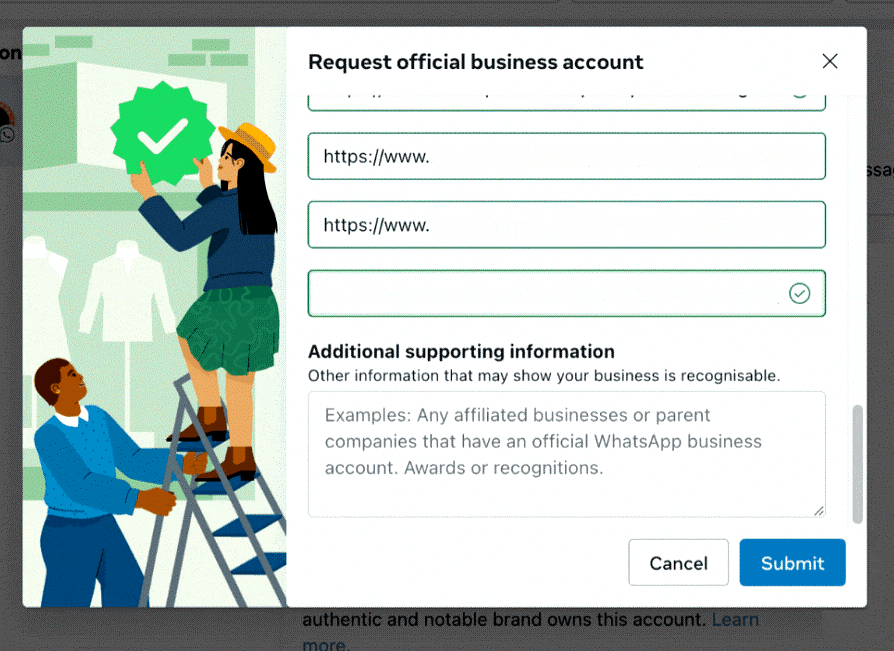894x651 pixels.
Task: Focus the first https://www. link field
Action: pos(567,156)
